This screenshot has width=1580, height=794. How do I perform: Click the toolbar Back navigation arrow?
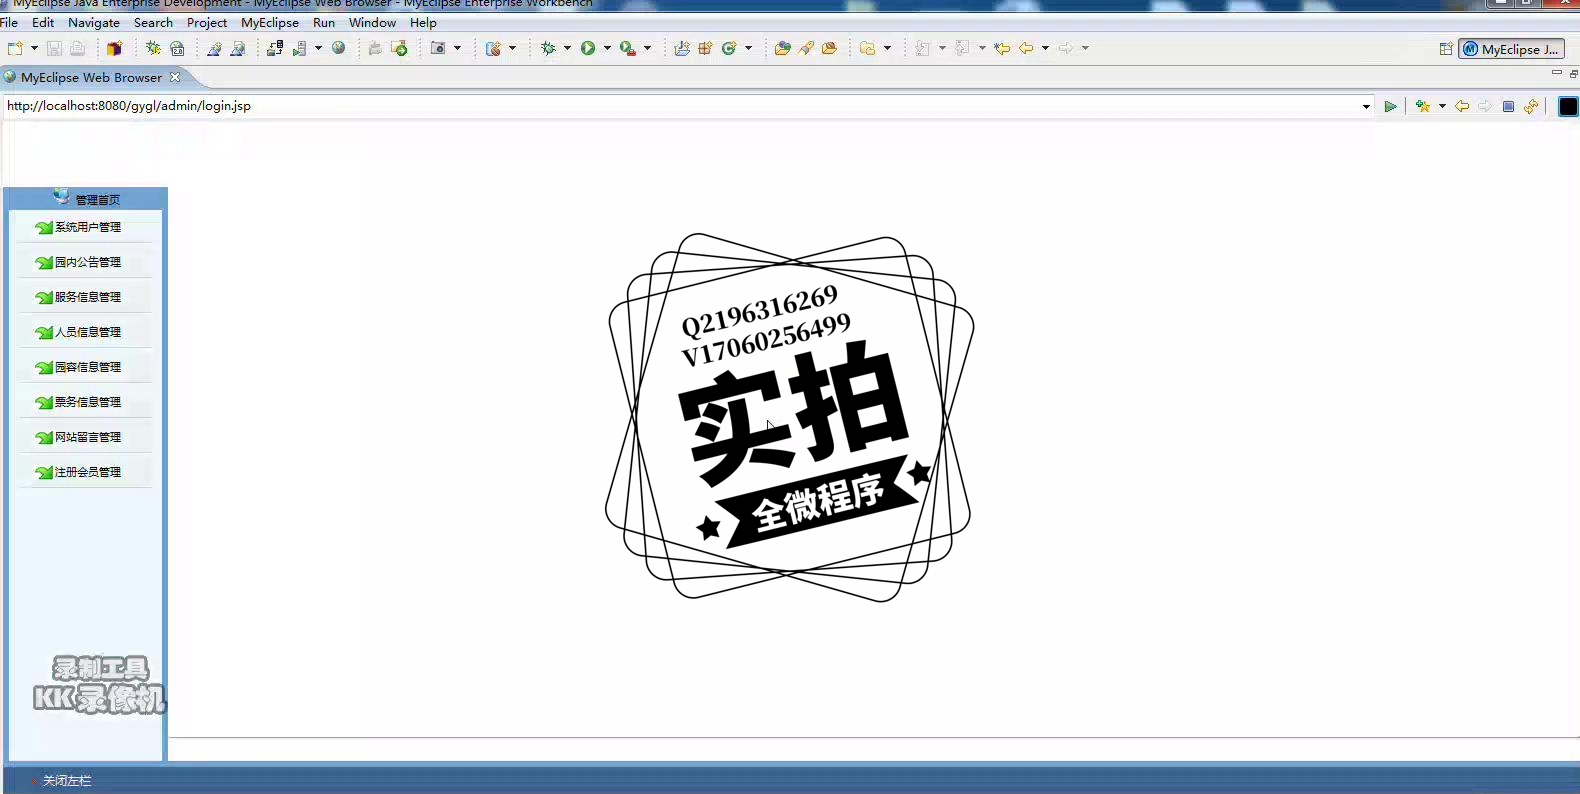pos(1026,48)
